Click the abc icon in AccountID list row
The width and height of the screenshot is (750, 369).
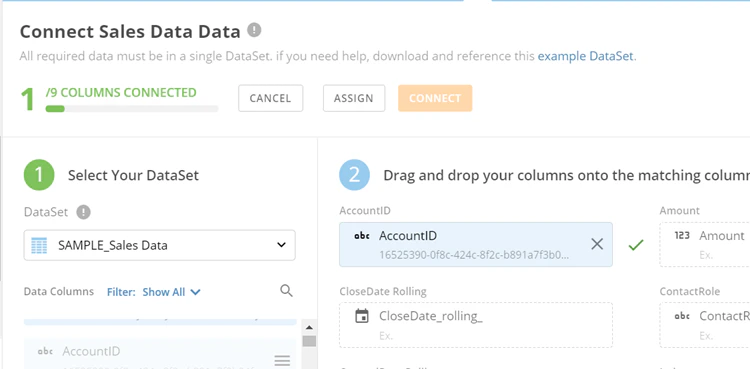(x=45, y=351)
